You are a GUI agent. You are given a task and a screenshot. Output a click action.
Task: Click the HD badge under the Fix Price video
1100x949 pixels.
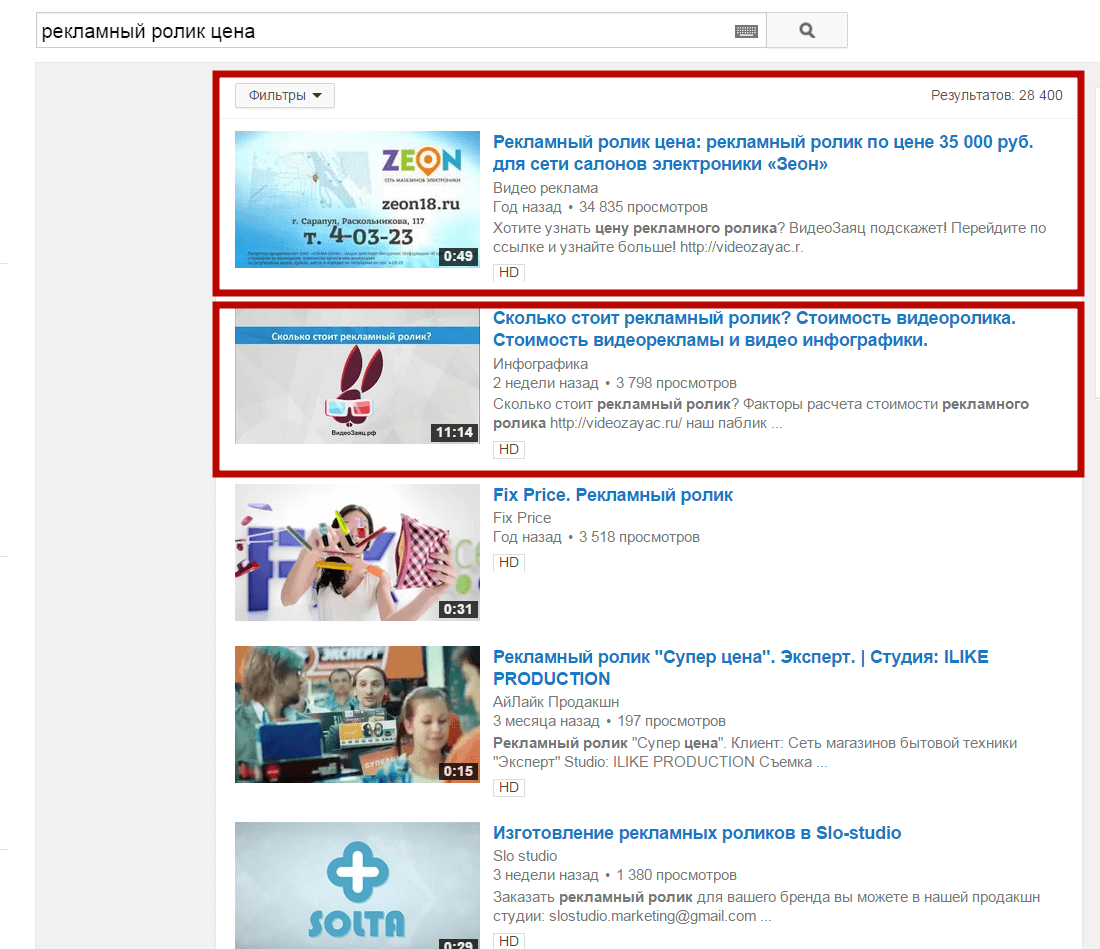[x=509, y=563]
